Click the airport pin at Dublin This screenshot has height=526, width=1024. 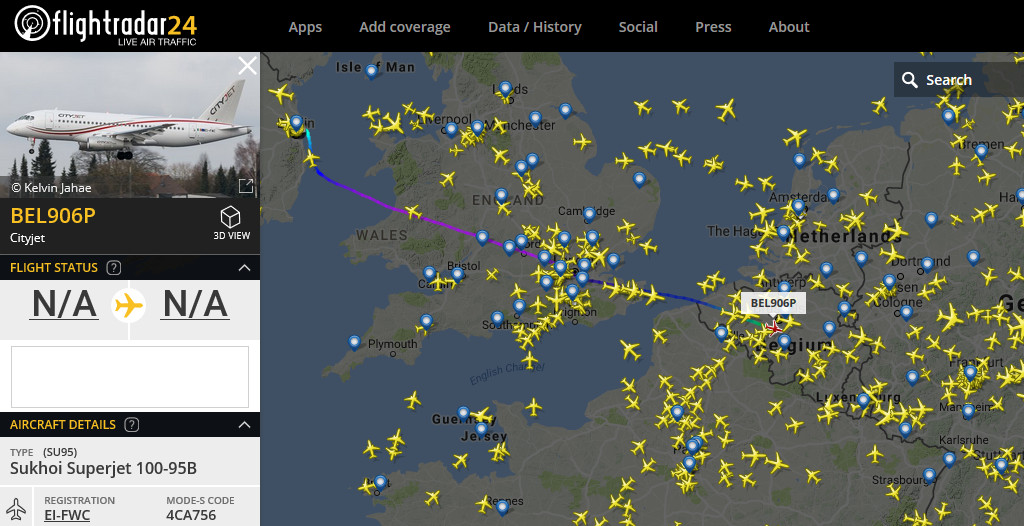296,122
